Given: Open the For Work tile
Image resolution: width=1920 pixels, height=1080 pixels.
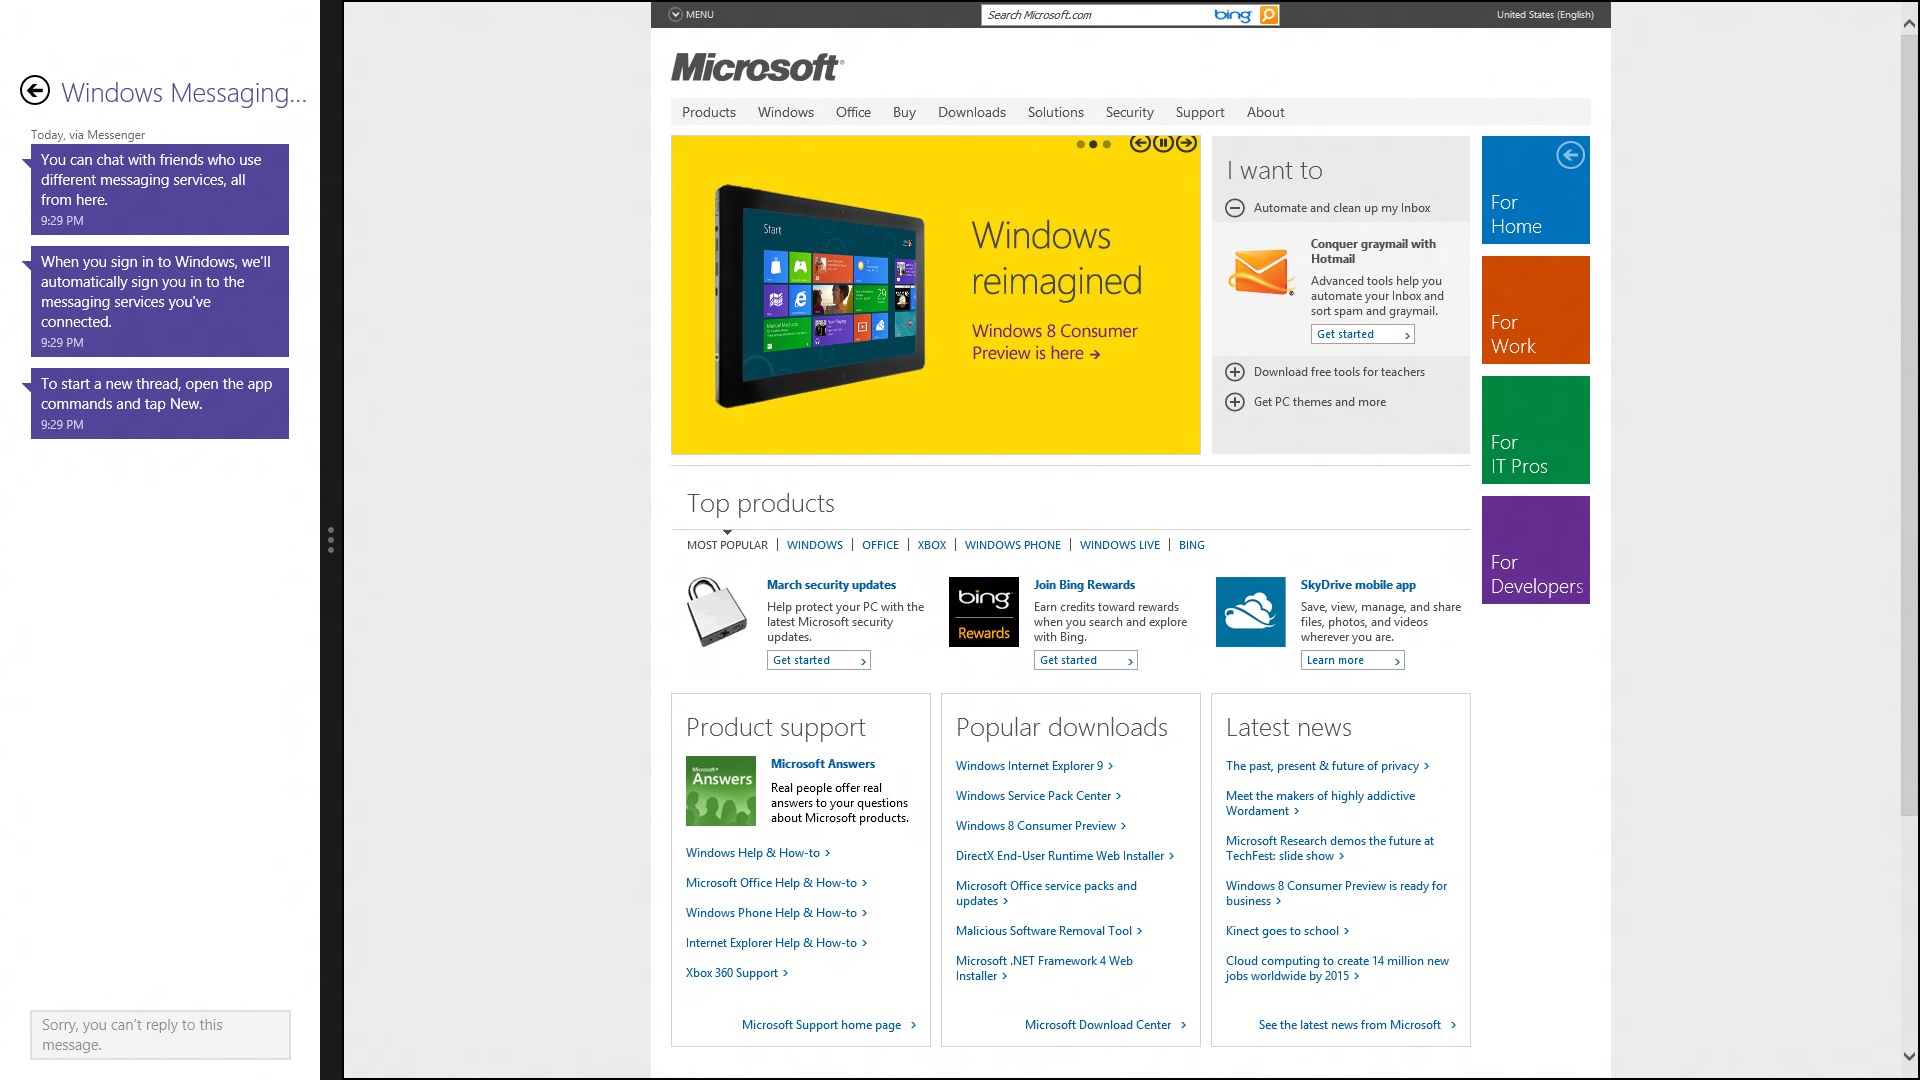Looking at the screenshot, I should click(x=1536, y=310).
